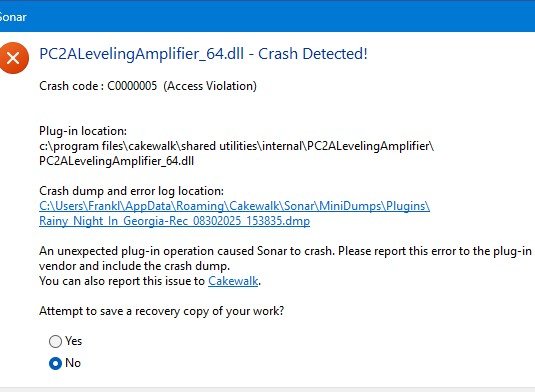
Task: Click the Yes option label text
Action: [73, 341]
